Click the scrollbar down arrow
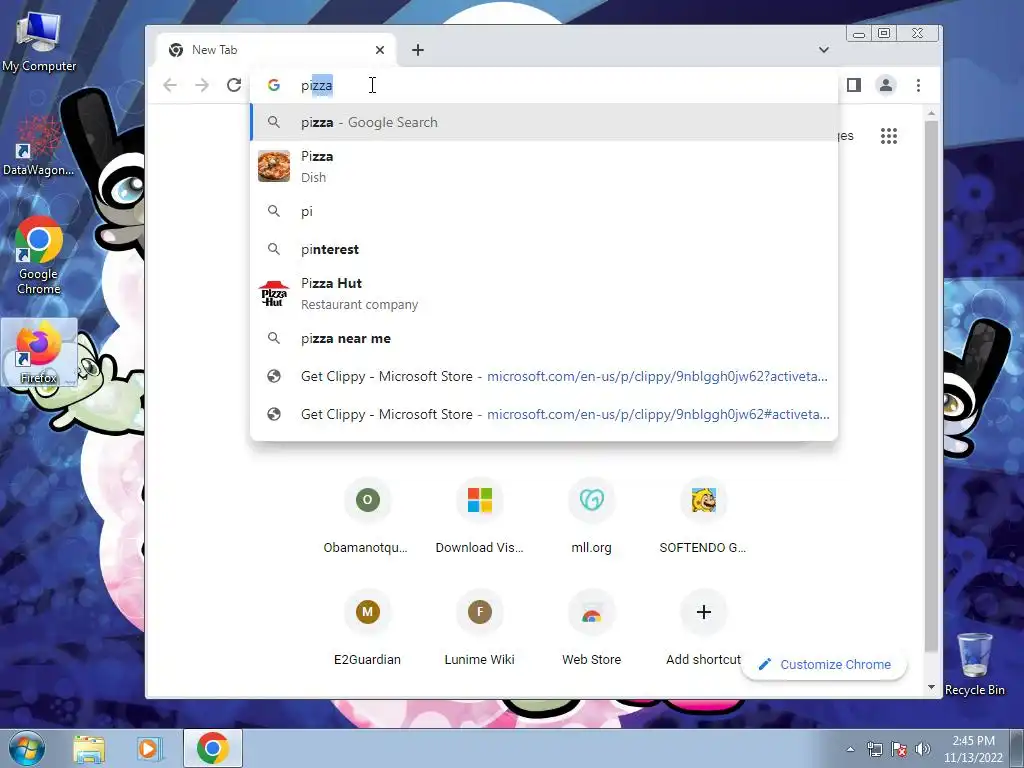The width and height of the screenshot is (1024, 768). [x=931, y=687]
